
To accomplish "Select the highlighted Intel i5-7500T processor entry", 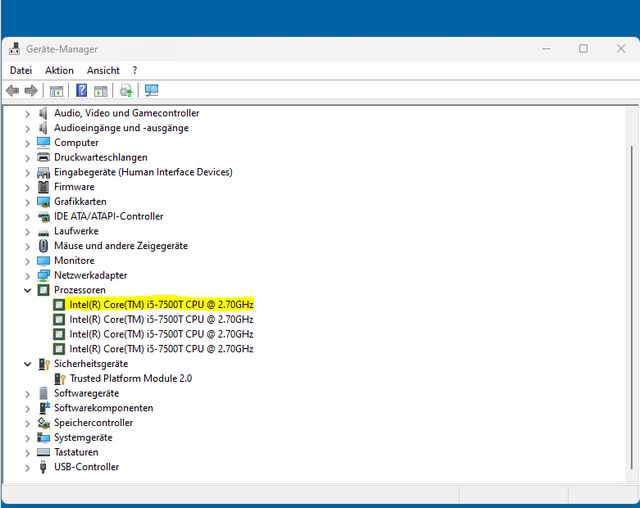I will point(161,305).
